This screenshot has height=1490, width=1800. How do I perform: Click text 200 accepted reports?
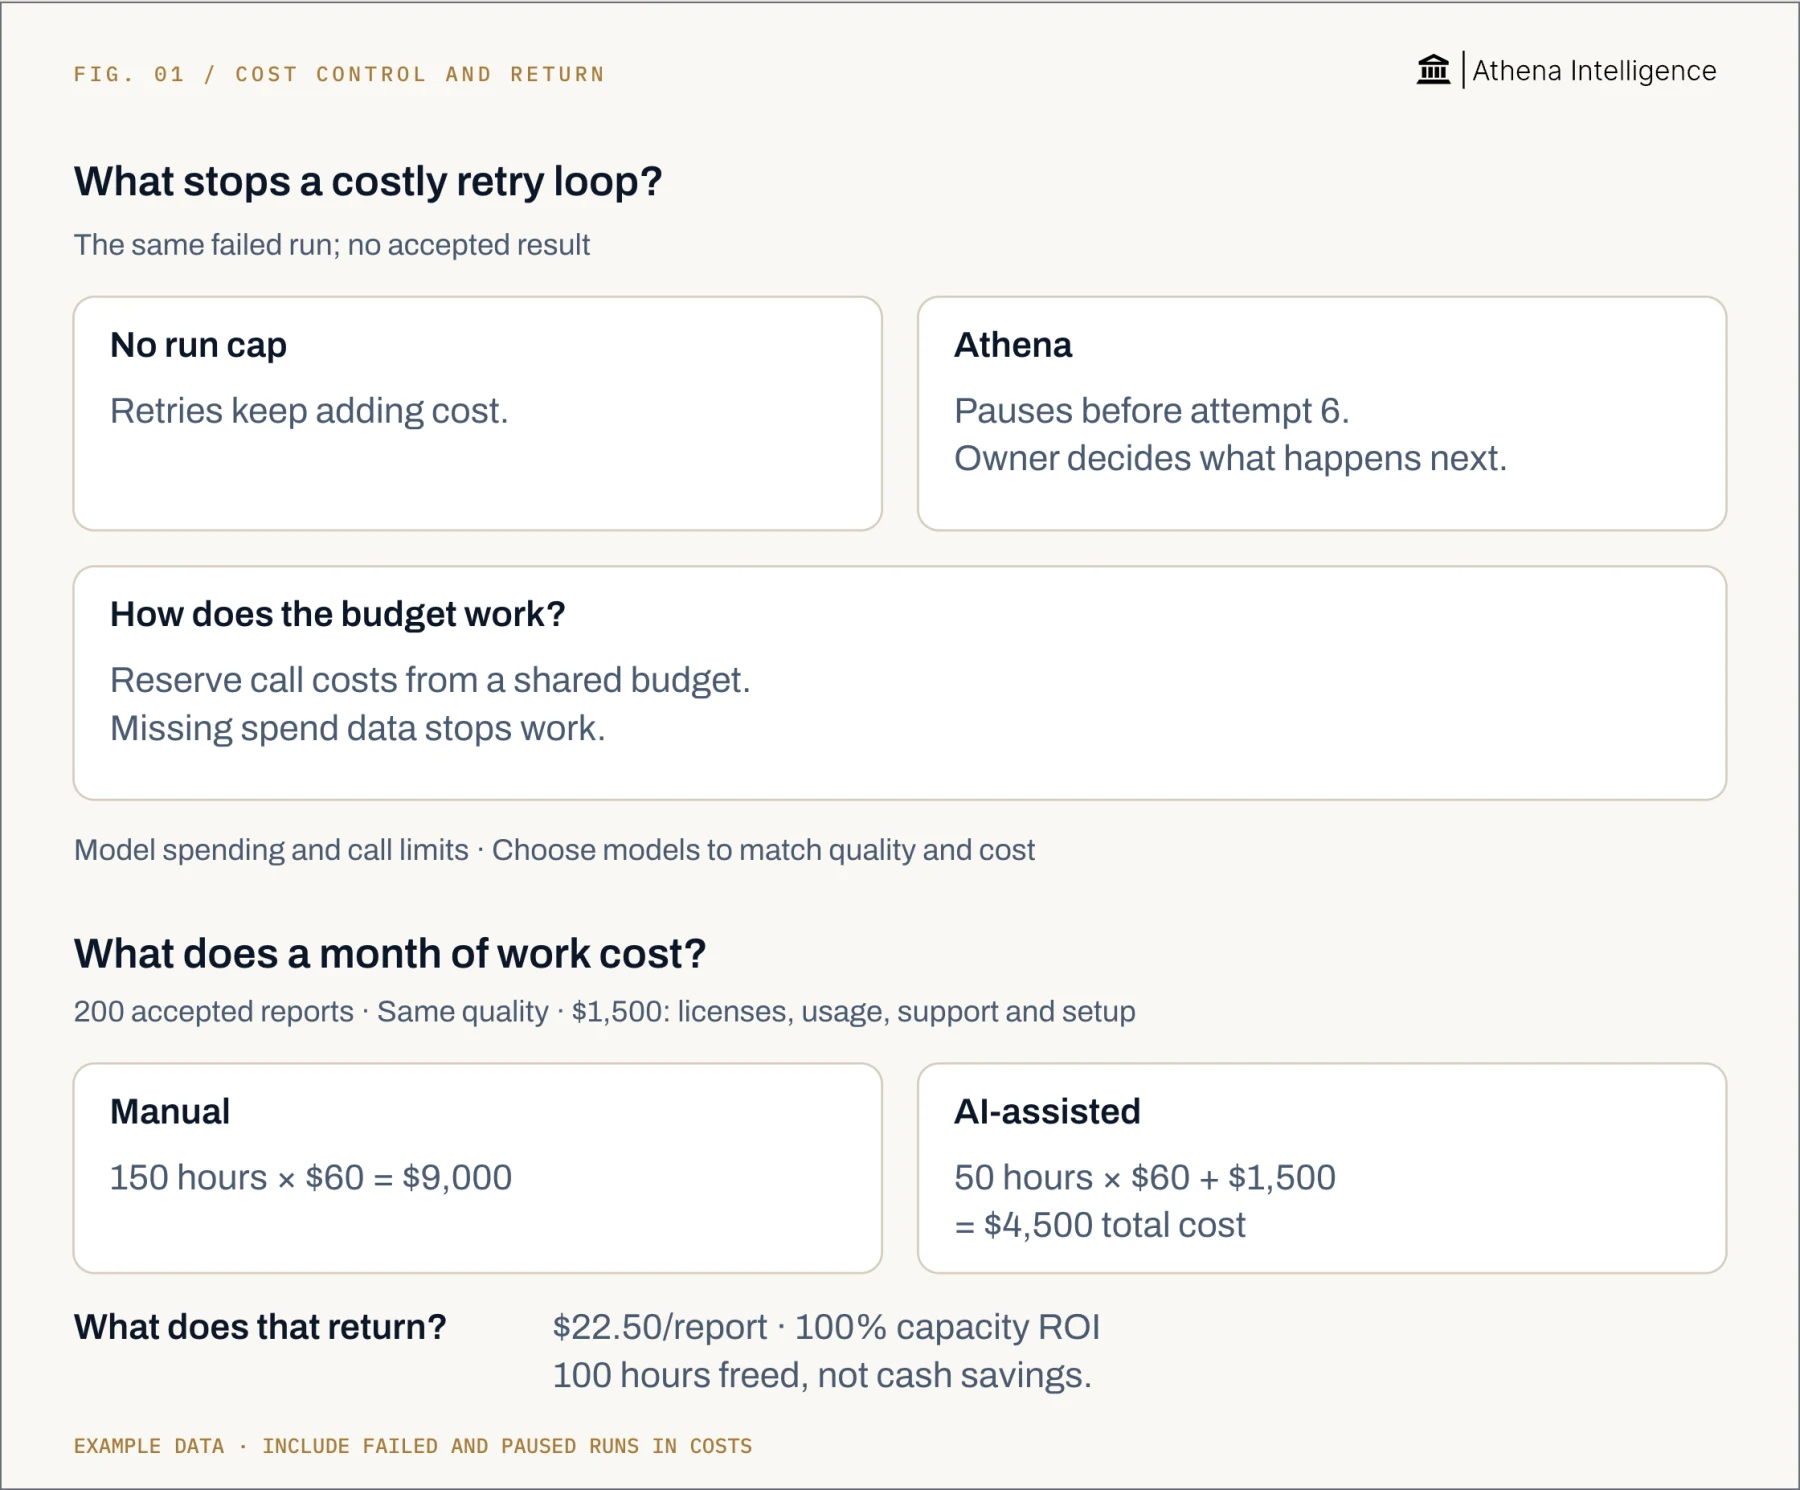[214, 1012]
